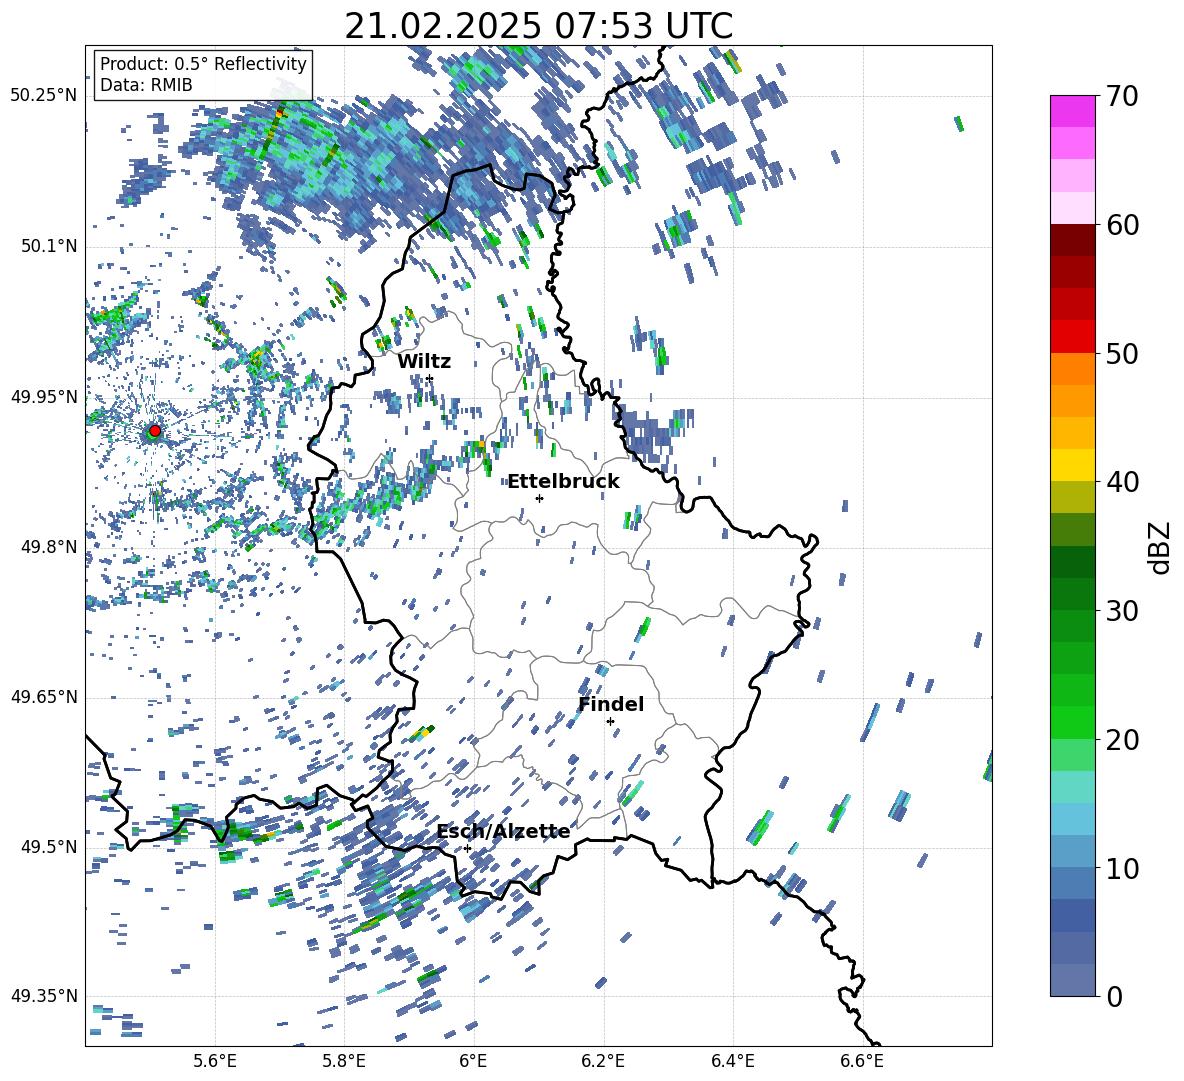Click the 6.6°E longitude tick label
The height and width of the screenshot is (1081, 1184).
(862, 1061)
